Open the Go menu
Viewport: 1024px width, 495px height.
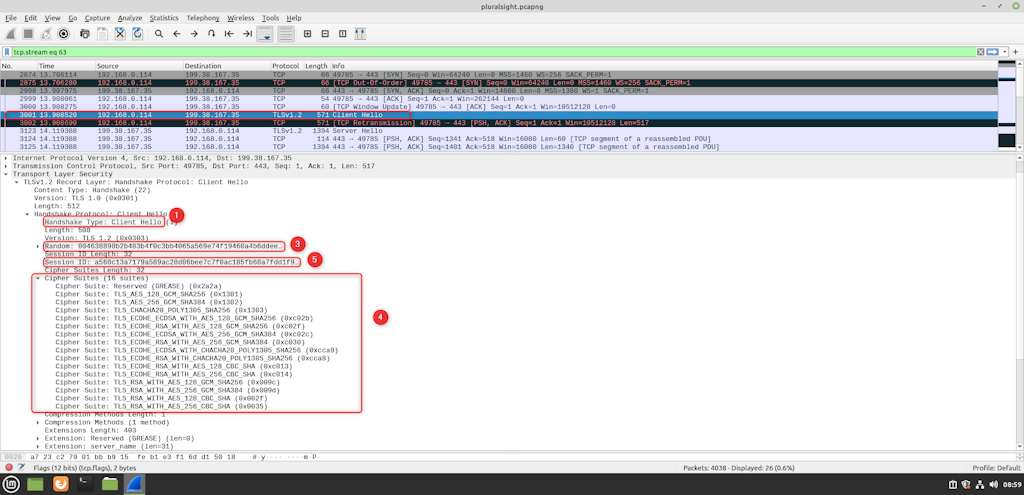click(72, 18)
